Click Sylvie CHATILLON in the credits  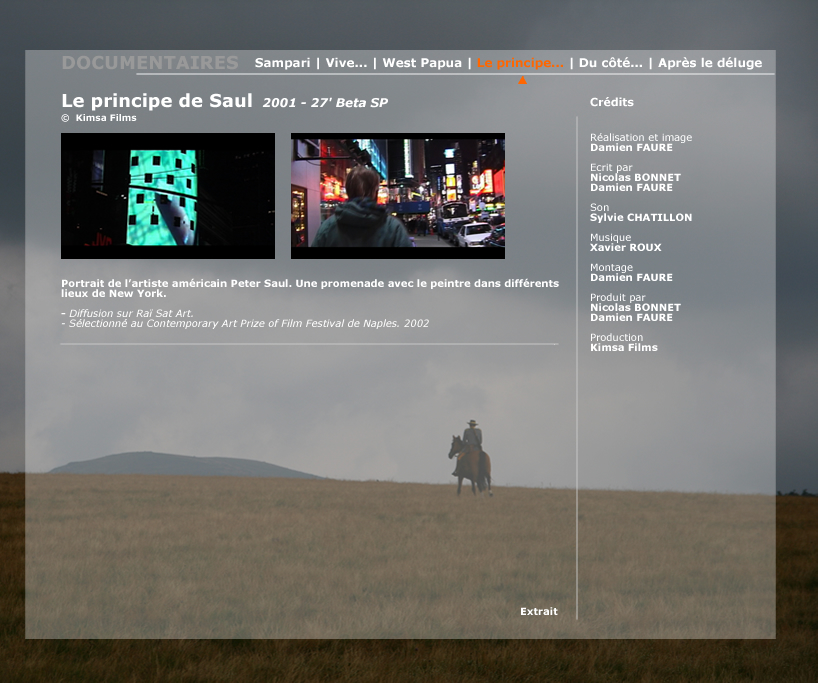point(640,217)
